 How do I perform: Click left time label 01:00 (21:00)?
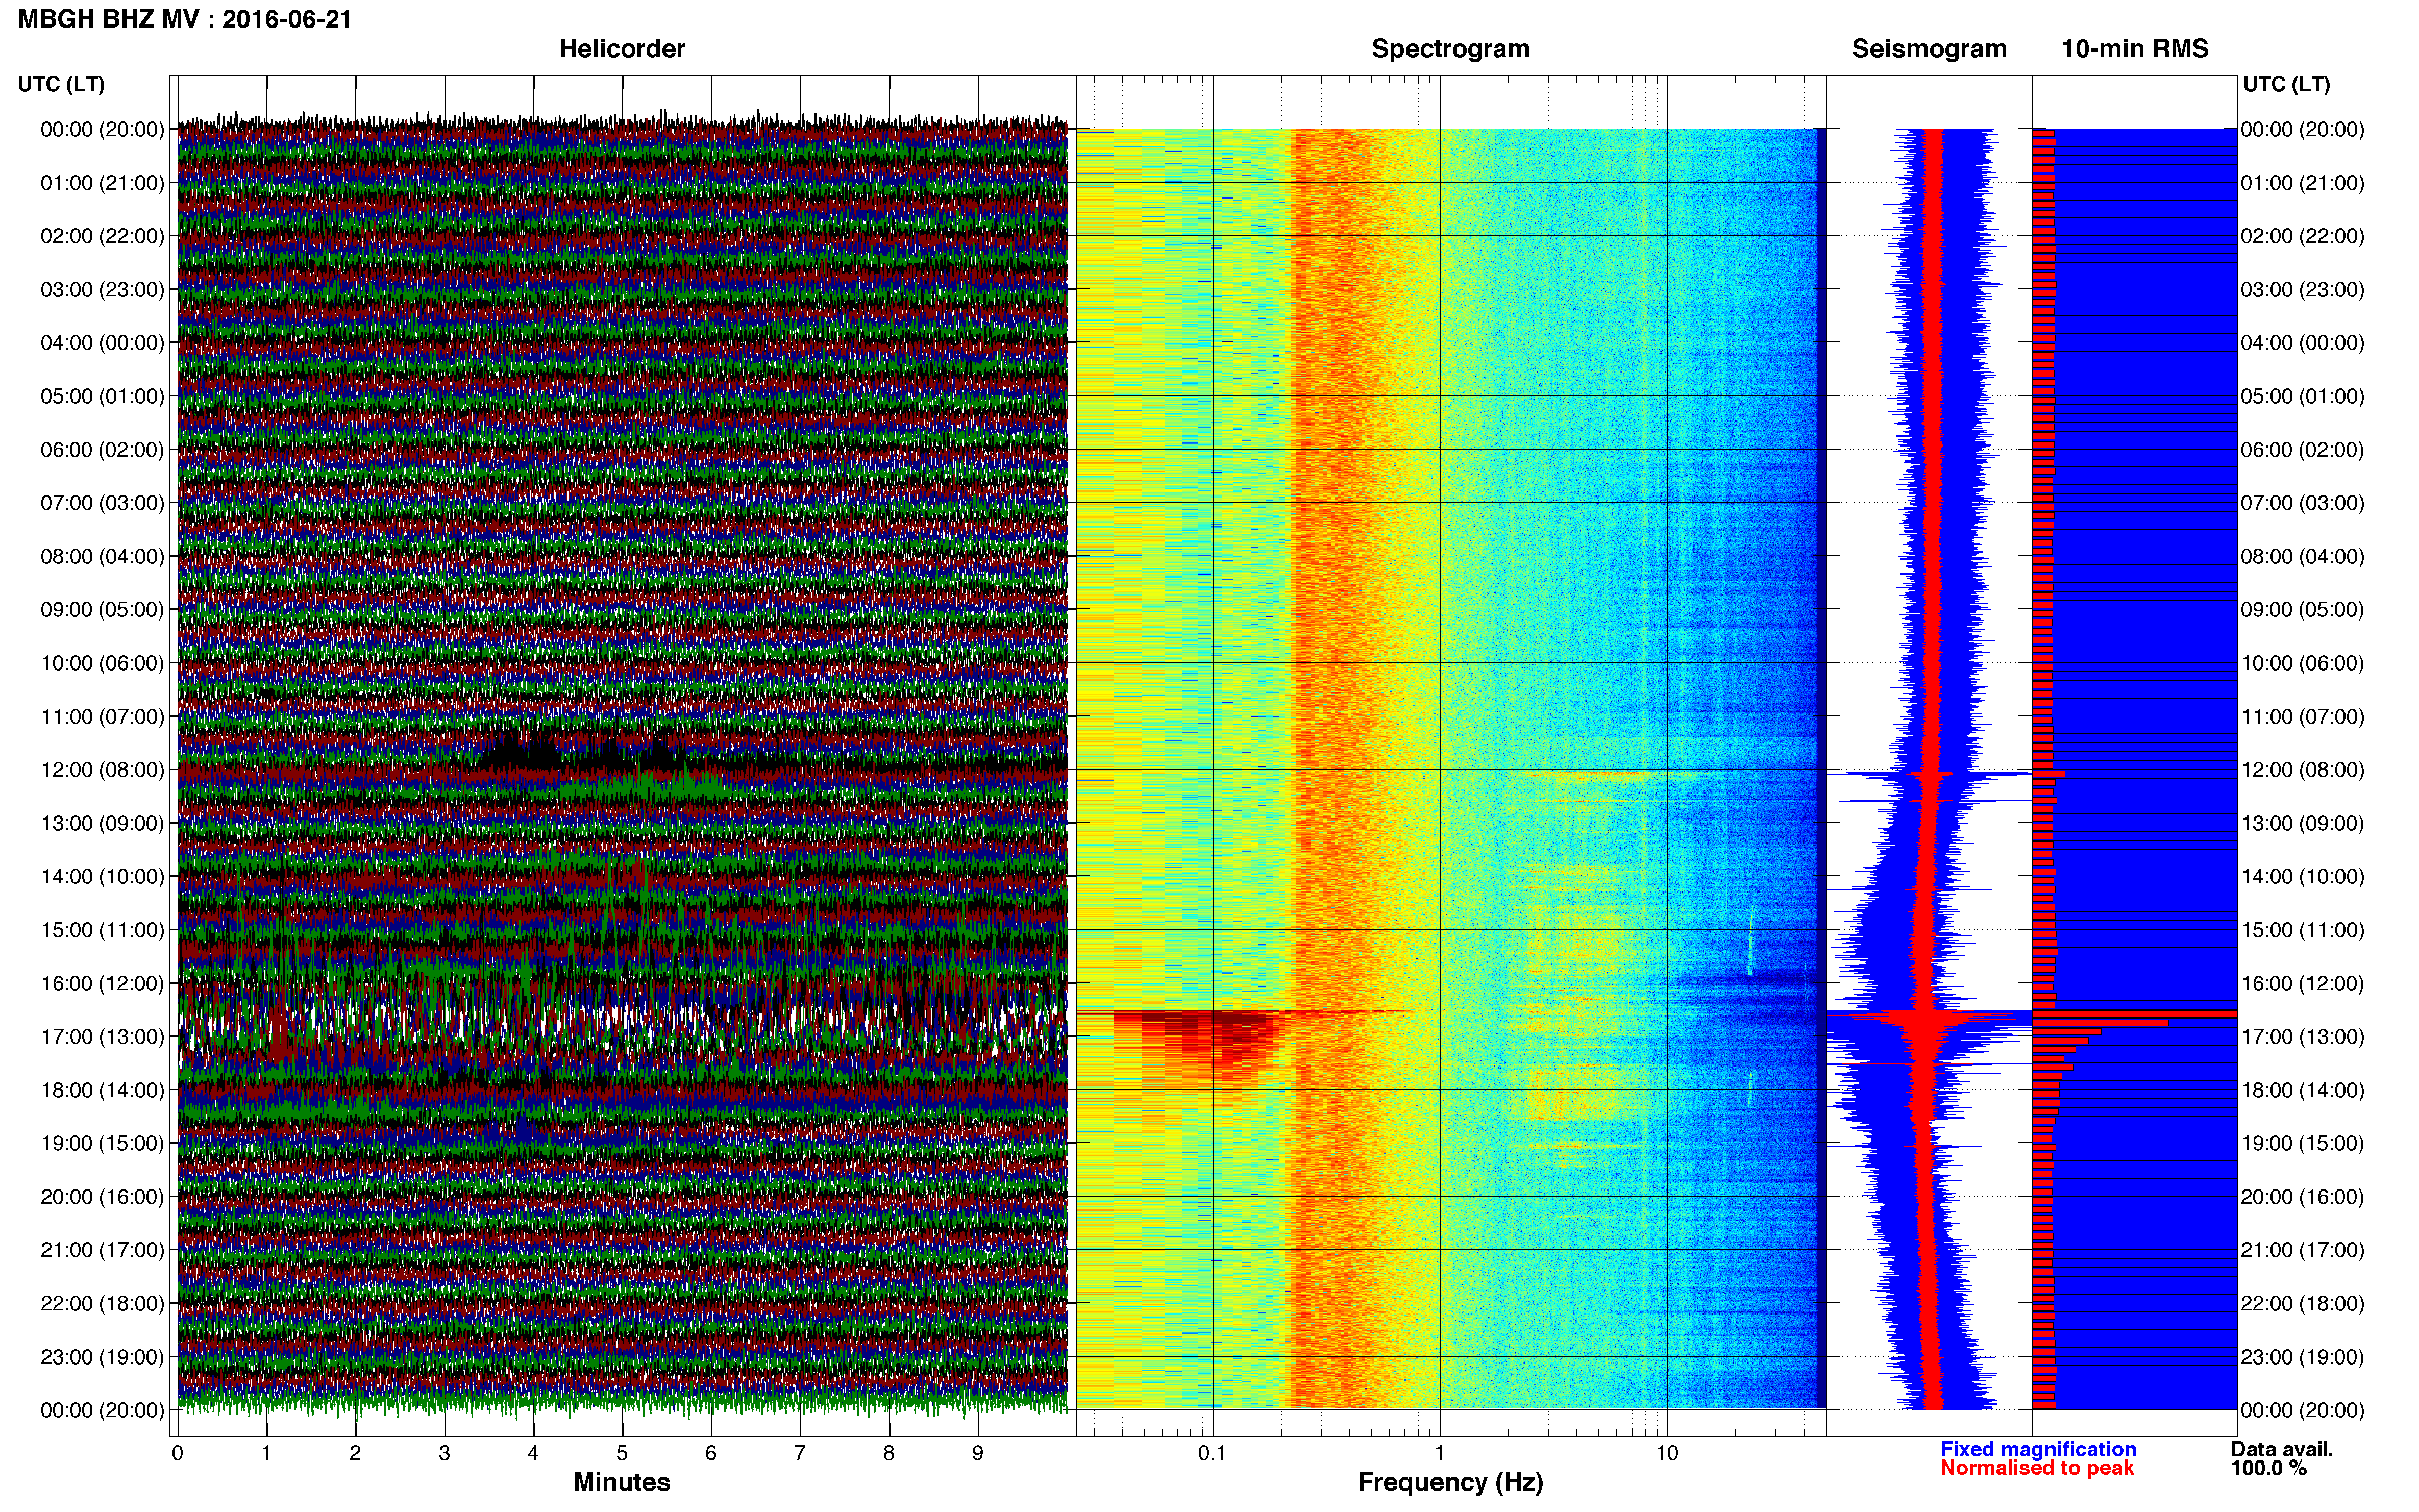tap(102, 183)
